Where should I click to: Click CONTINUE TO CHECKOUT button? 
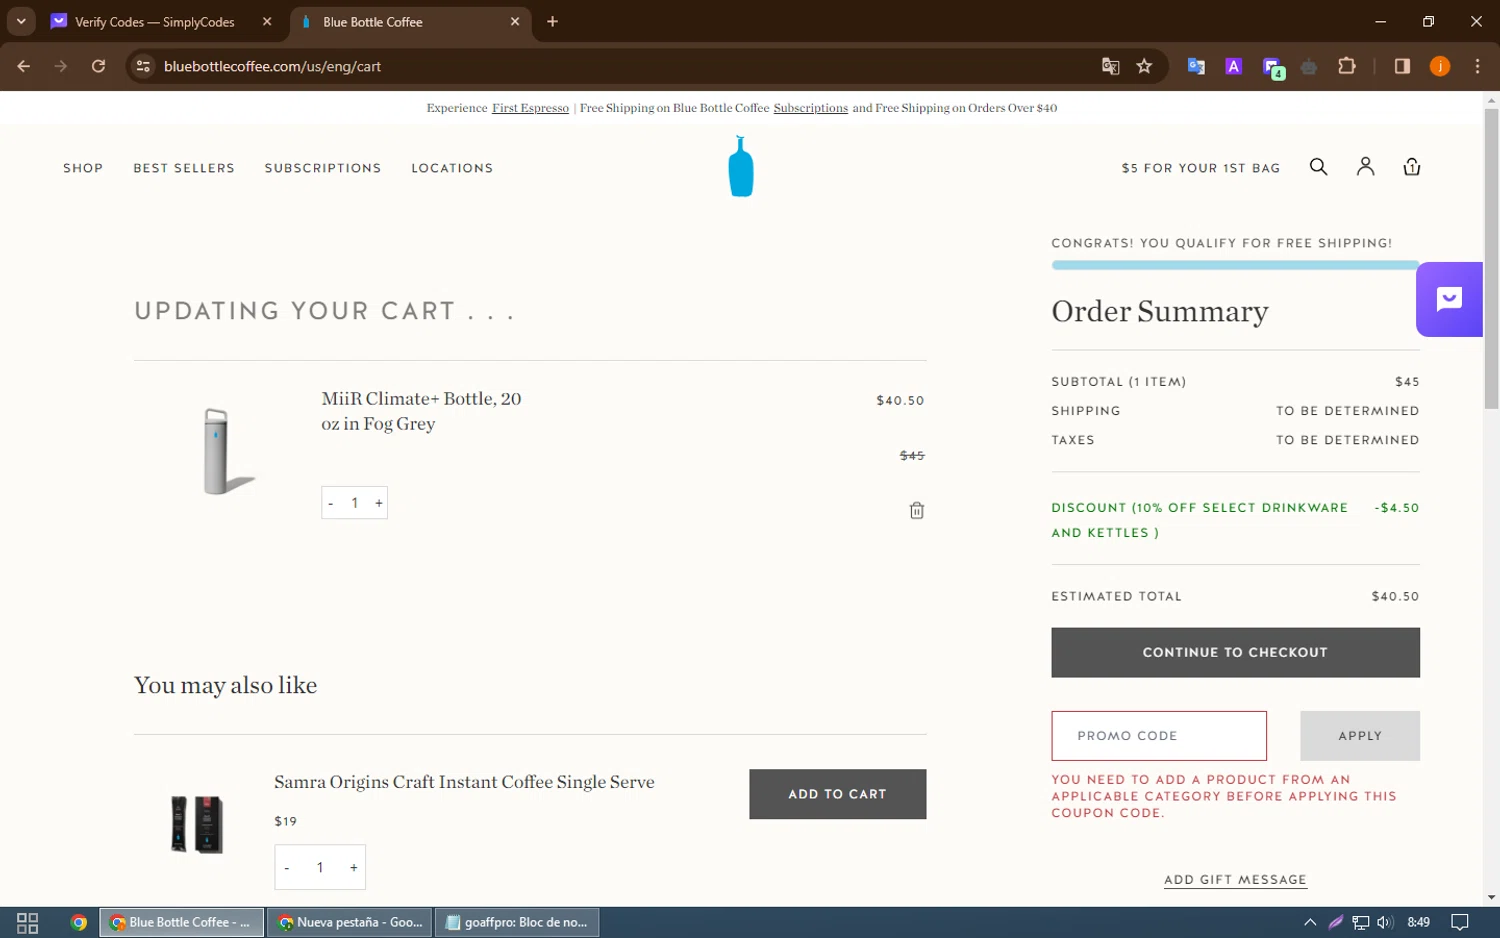(x=1235, y=652)
